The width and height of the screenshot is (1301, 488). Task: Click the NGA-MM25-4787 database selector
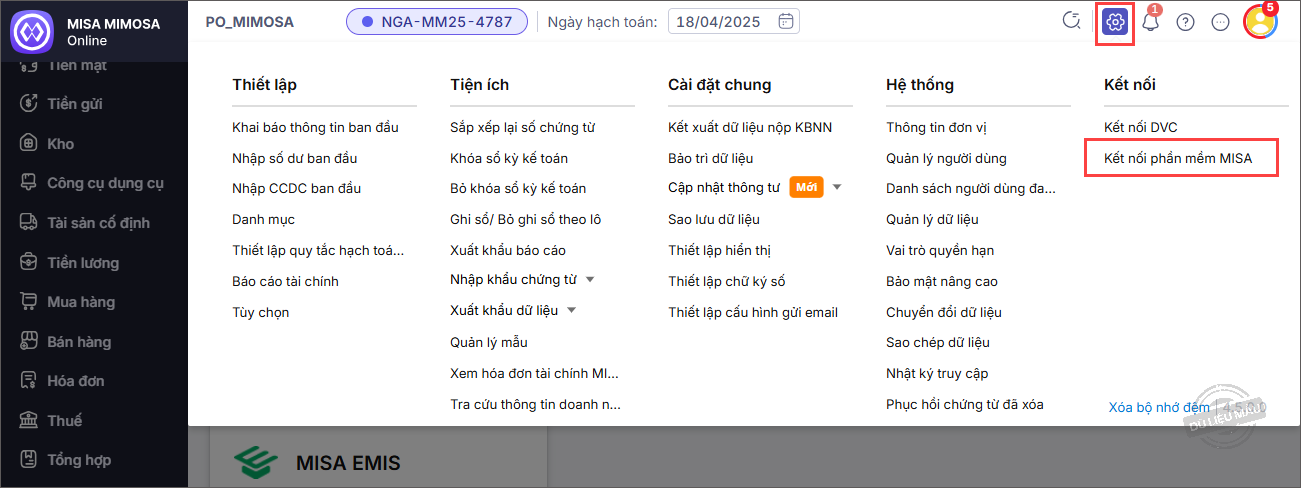click(437, 21)
